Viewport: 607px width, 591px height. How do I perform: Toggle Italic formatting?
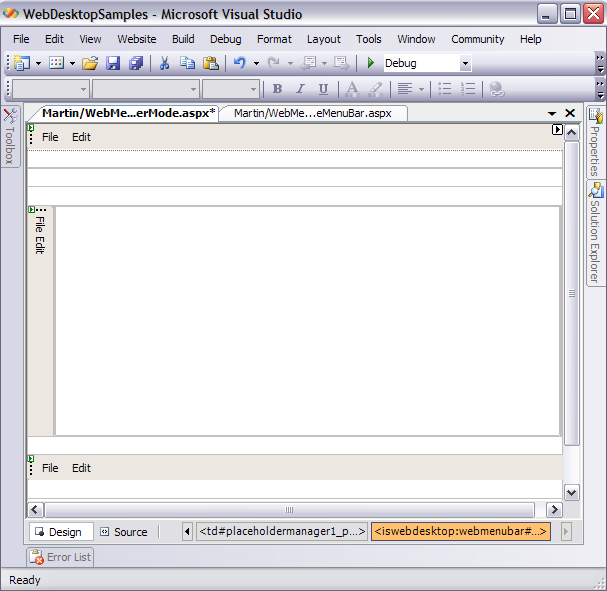click(x=299, y=89)
